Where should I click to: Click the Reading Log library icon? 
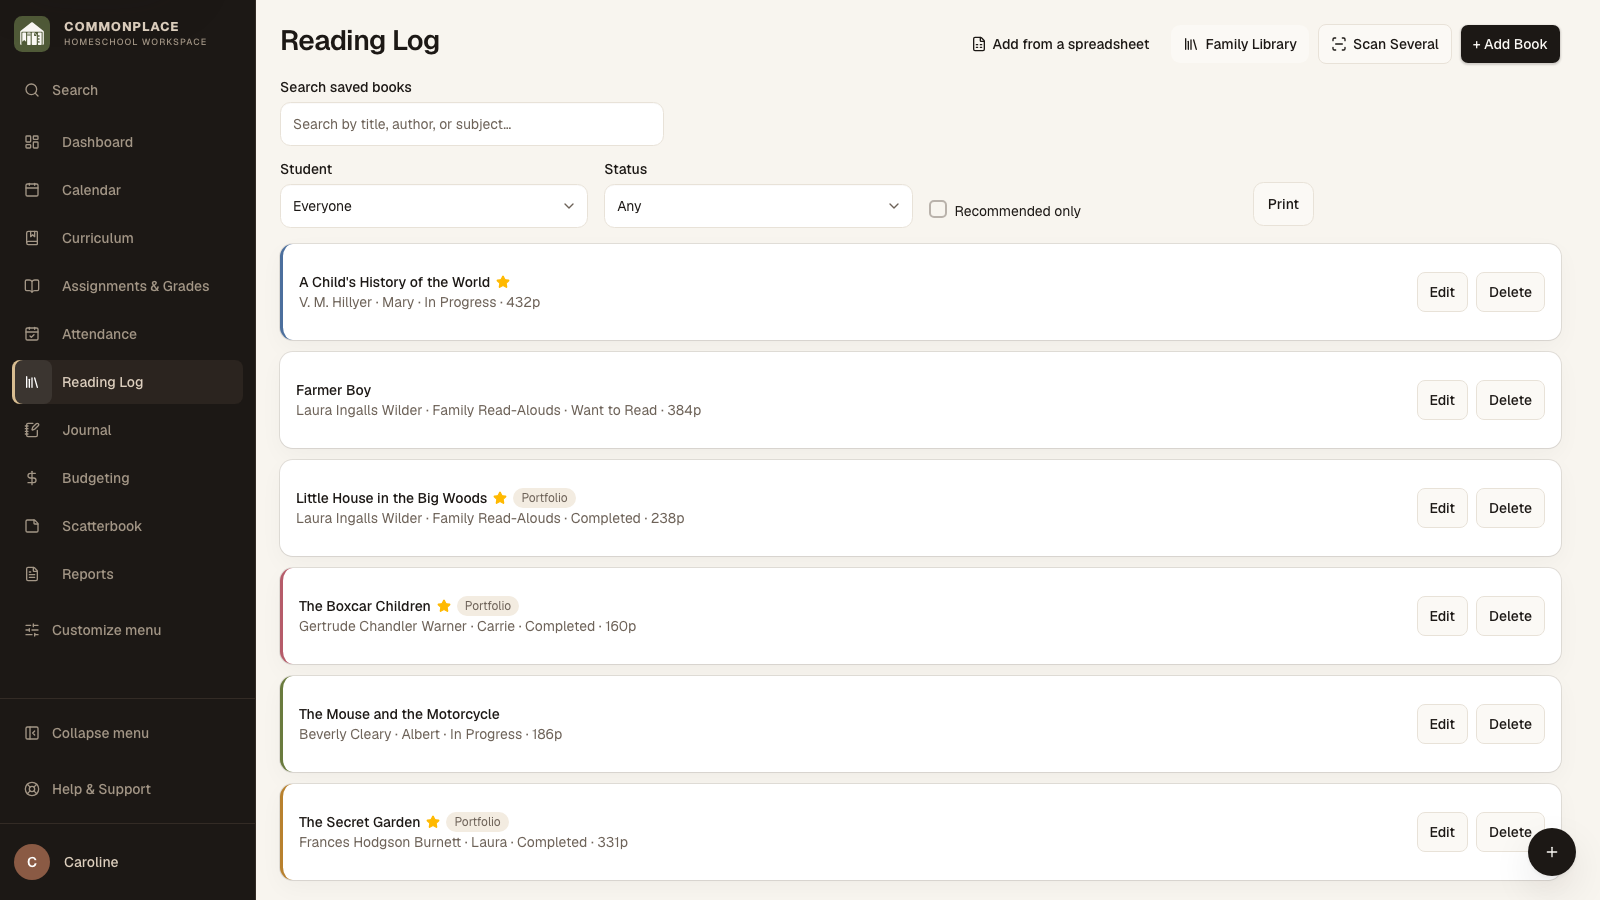point(32,382)
